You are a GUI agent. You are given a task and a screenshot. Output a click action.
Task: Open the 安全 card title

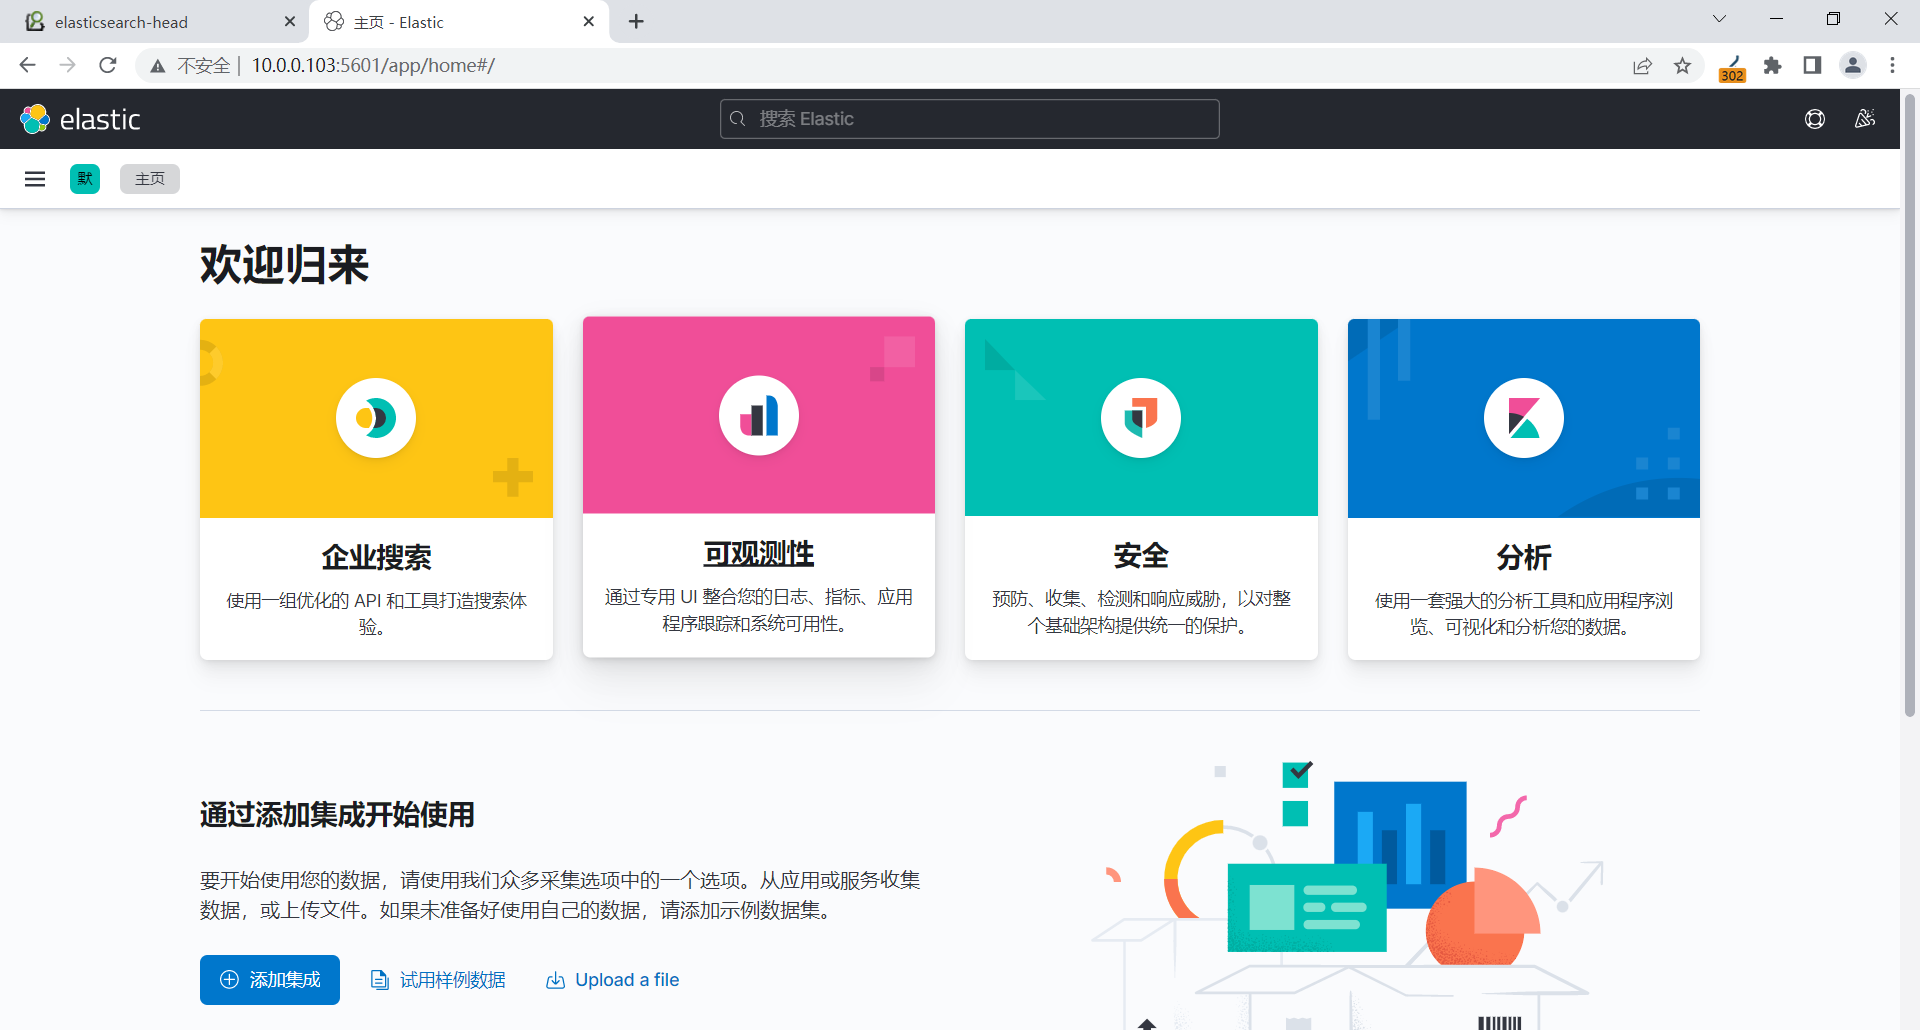(1141, 556)
